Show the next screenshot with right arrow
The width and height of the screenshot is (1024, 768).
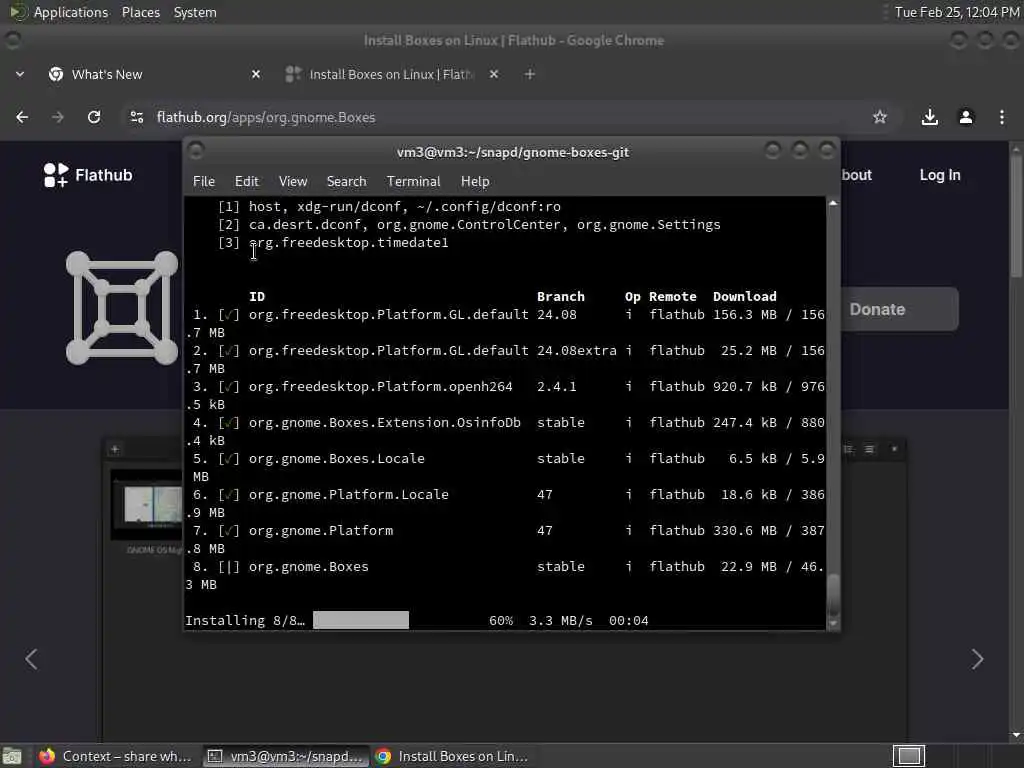click(x=977, y=659)
